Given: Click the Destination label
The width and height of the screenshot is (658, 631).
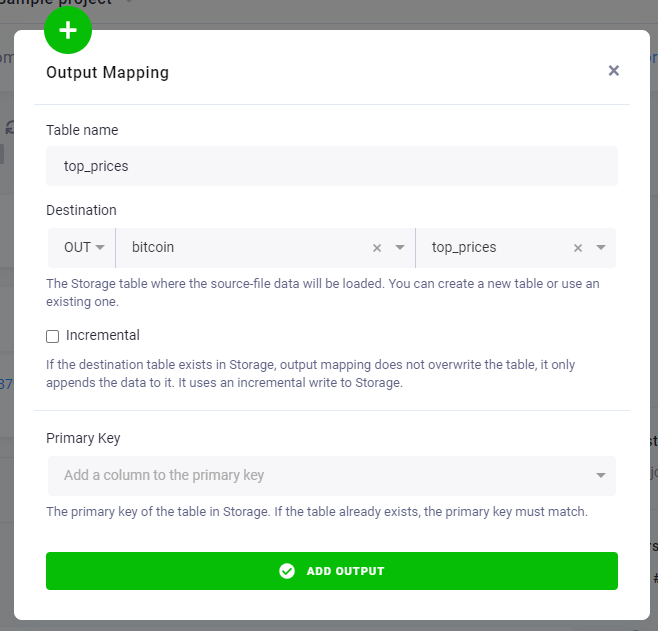Looking at the screenshot, I should pos(81,210).
